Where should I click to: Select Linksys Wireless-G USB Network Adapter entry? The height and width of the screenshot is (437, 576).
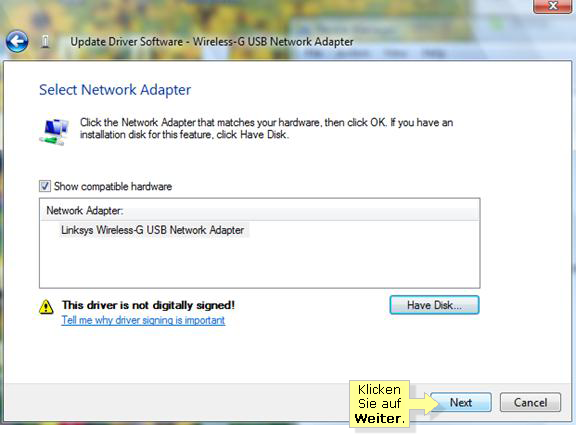point(152,230)
